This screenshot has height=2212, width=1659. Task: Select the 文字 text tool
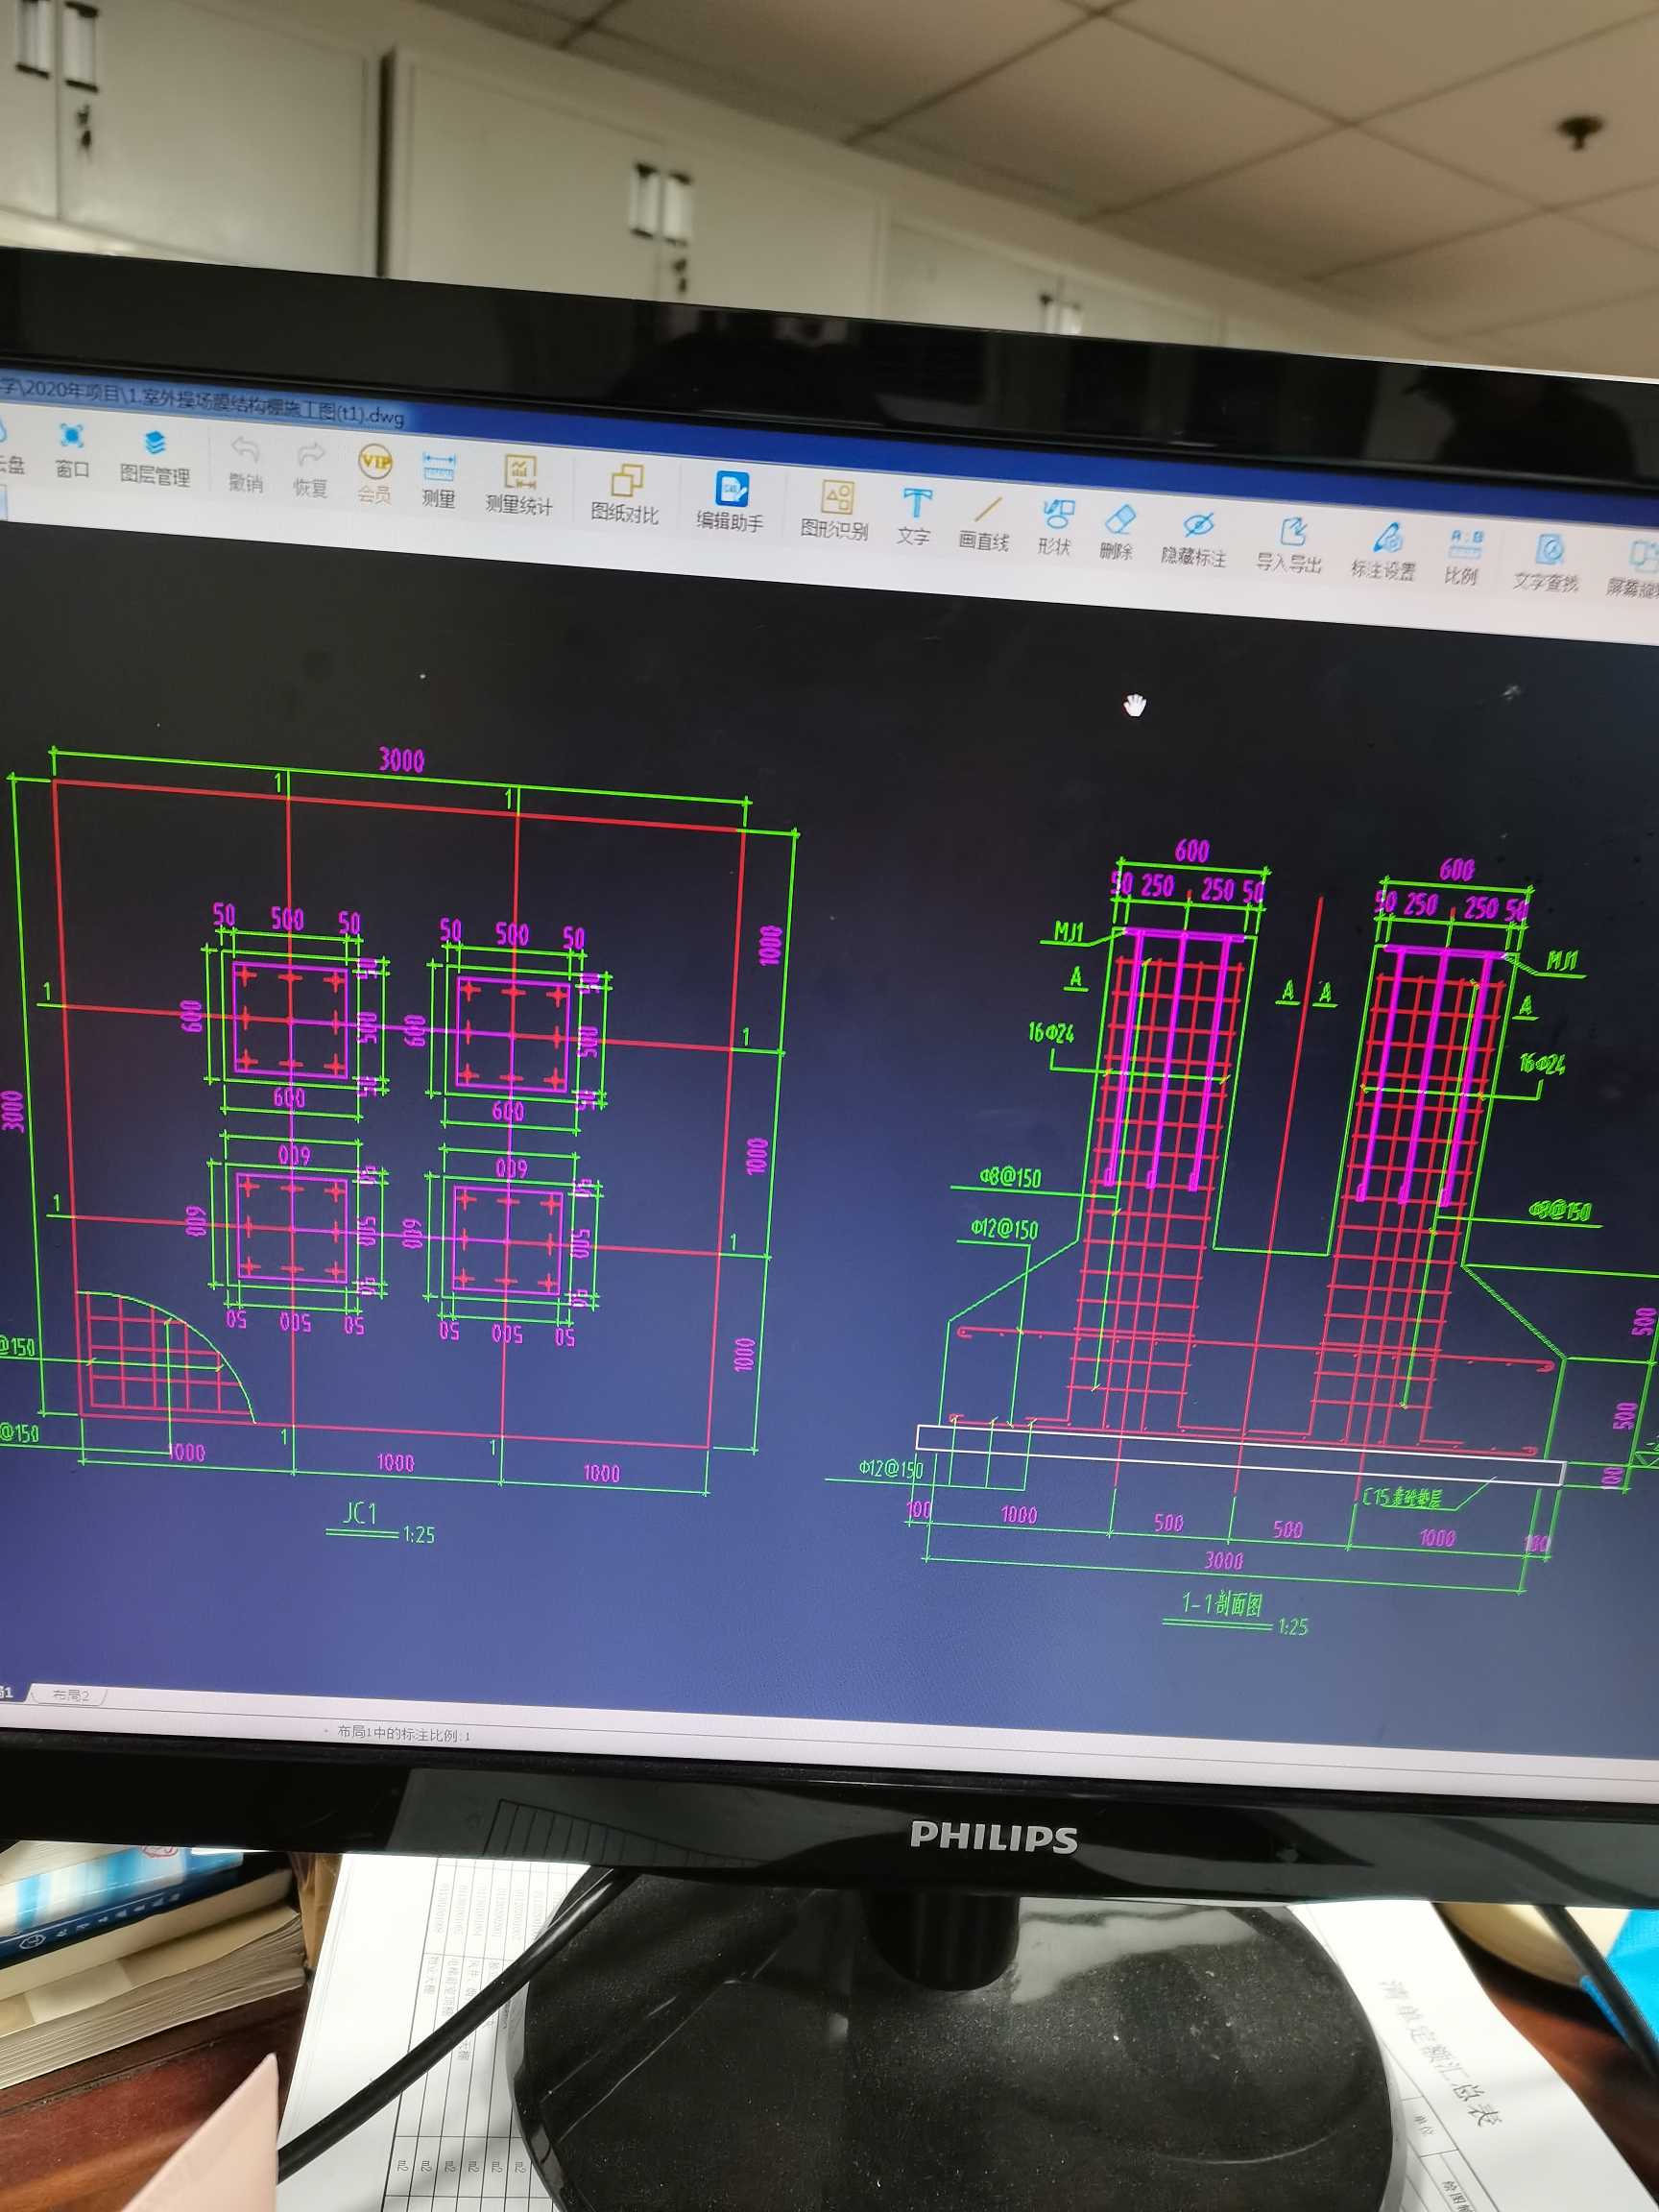(x=913, y=517)
